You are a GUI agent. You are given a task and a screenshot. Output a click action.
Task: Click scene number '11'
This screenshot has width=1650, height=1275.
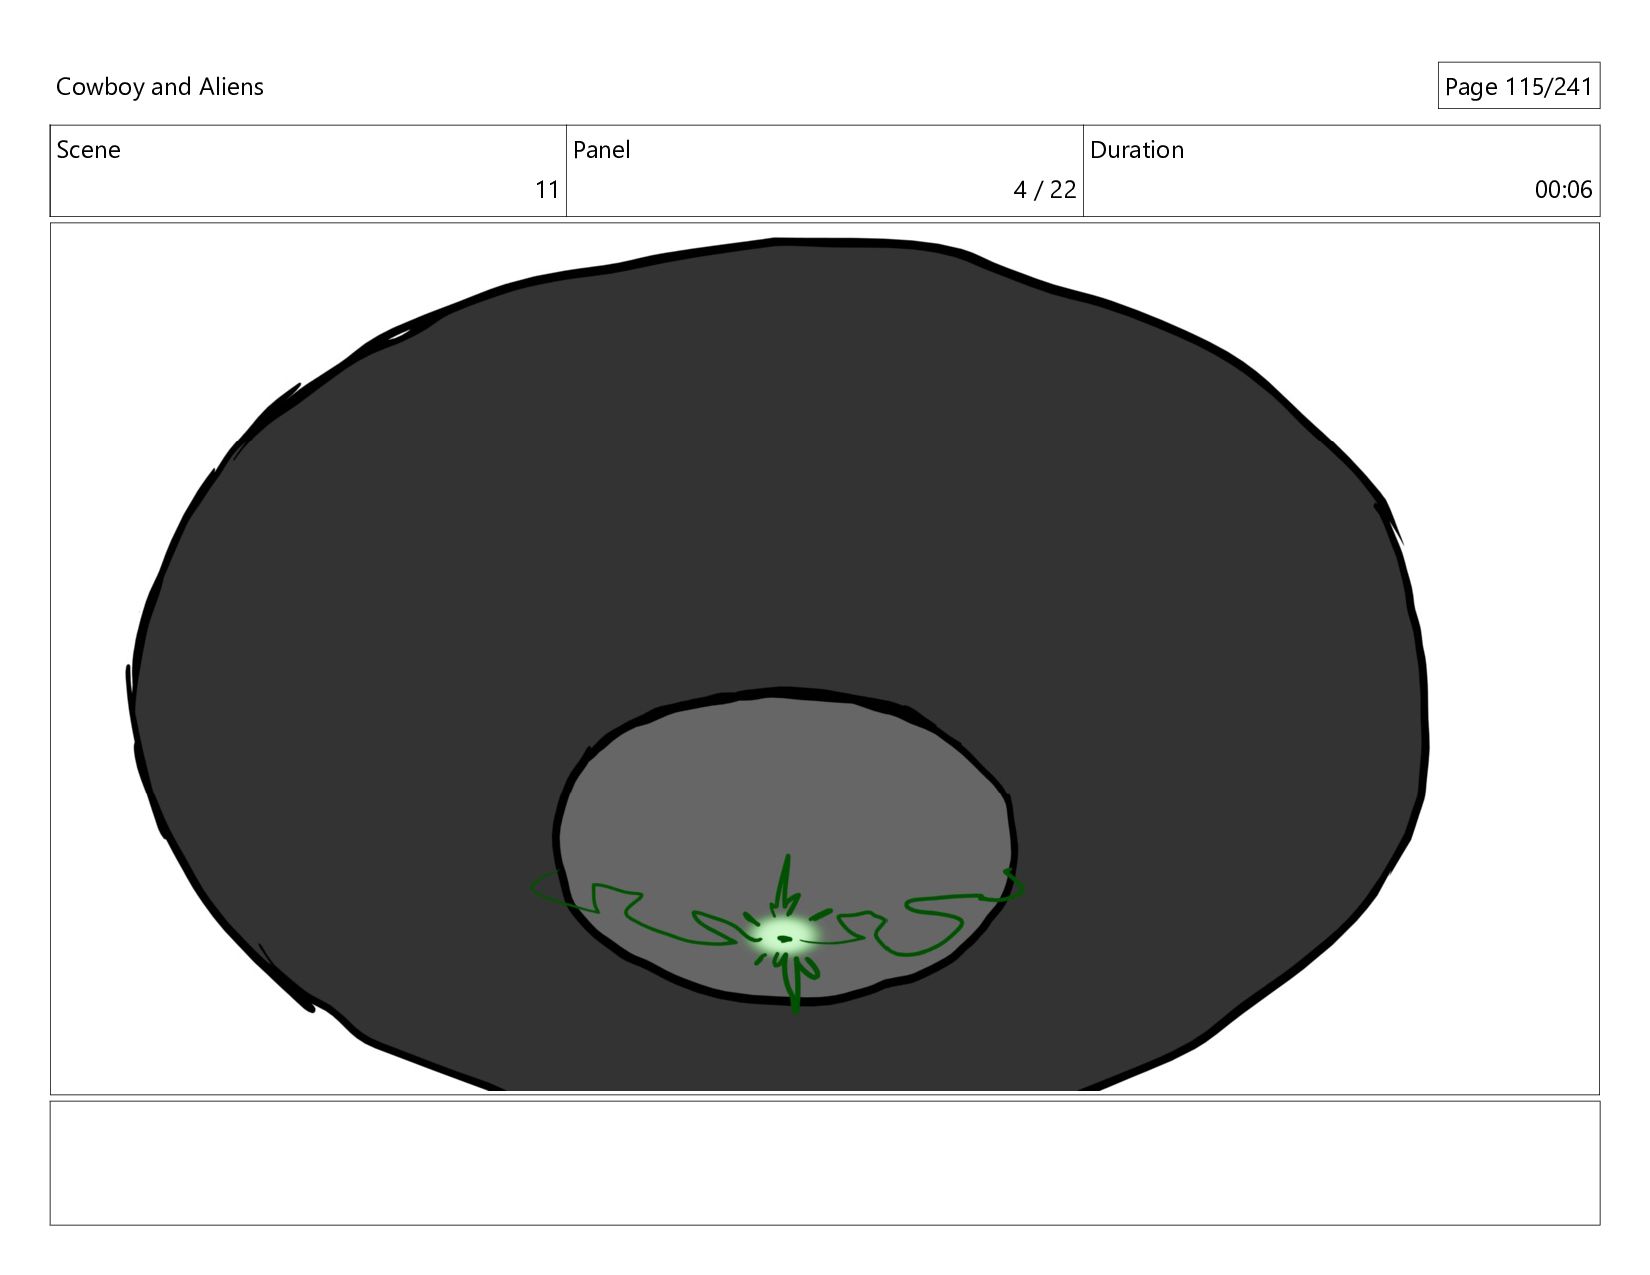[547, 190]
